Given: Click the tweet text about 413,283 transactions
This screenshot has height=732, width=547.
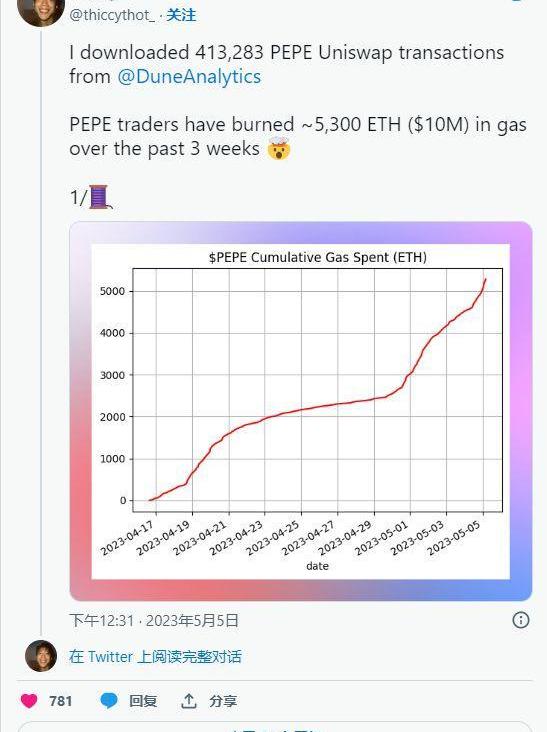Looking at the screenshot, I should coord(287,64).
